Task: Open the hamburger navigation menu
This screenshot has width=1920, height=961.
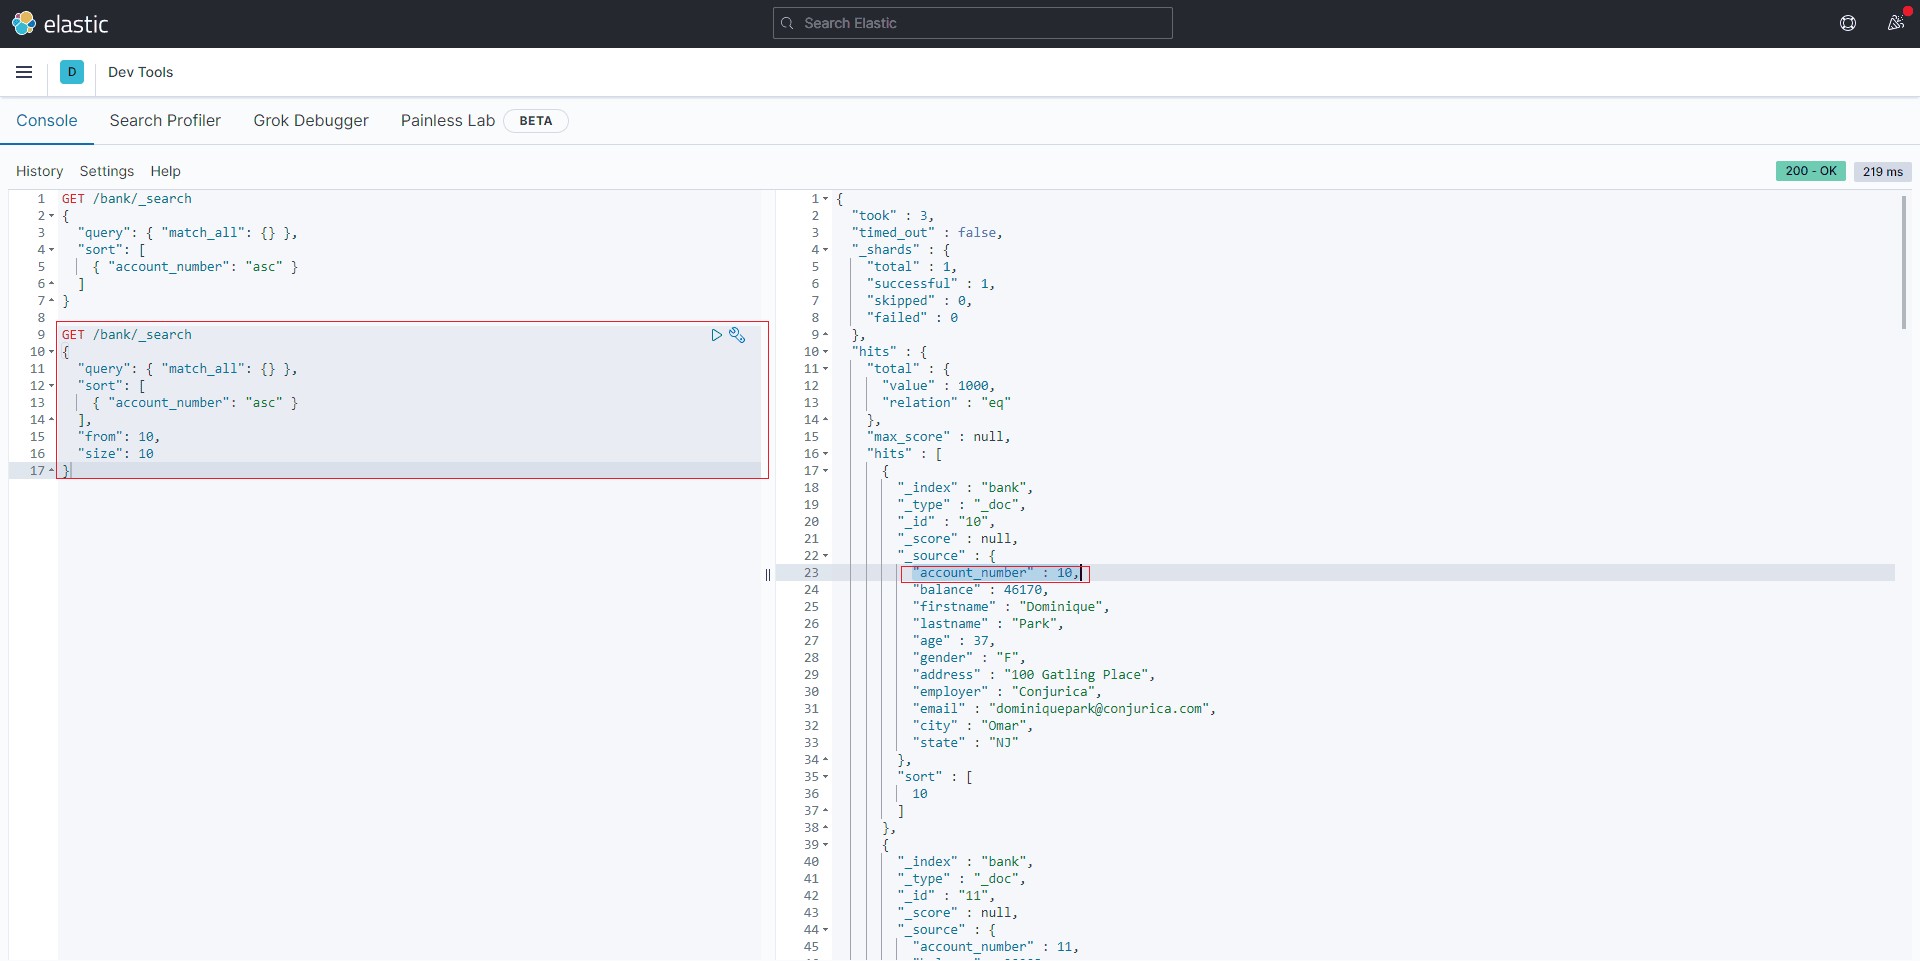Action: coord(24,72)
